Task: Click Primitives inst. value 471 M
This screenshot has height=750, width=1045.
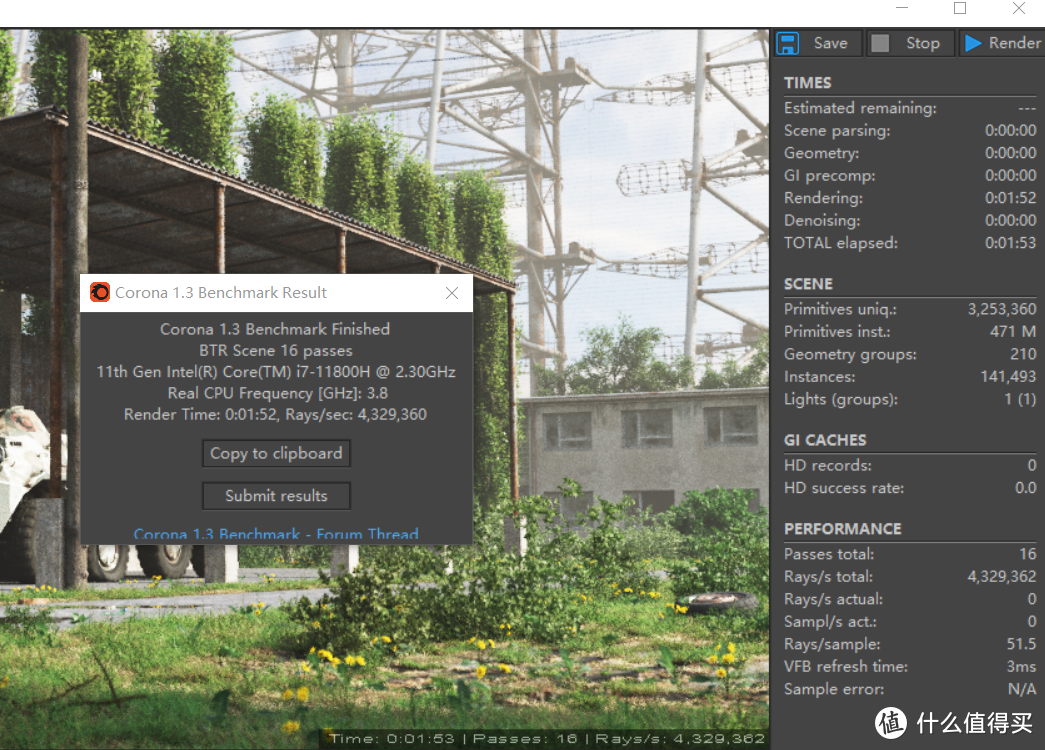Action: (1012, 332)
